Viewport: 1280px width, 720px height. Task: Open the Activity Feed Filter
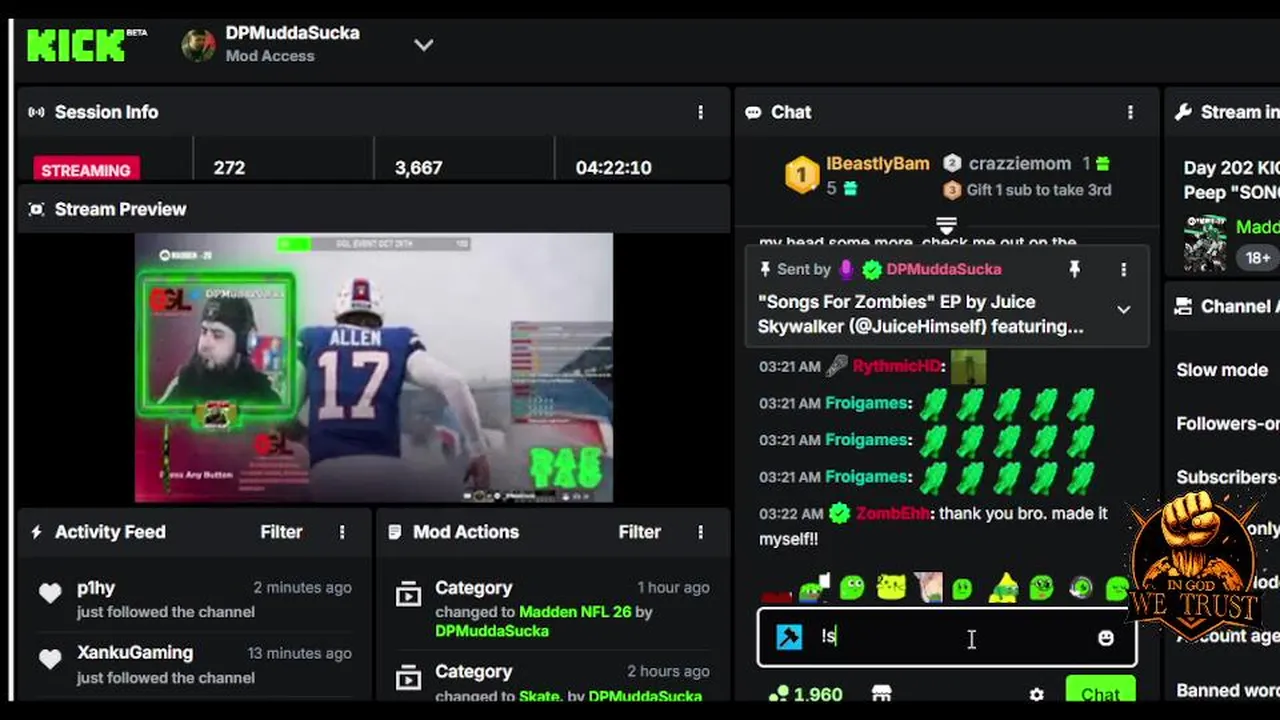click(x=281, y=532)
